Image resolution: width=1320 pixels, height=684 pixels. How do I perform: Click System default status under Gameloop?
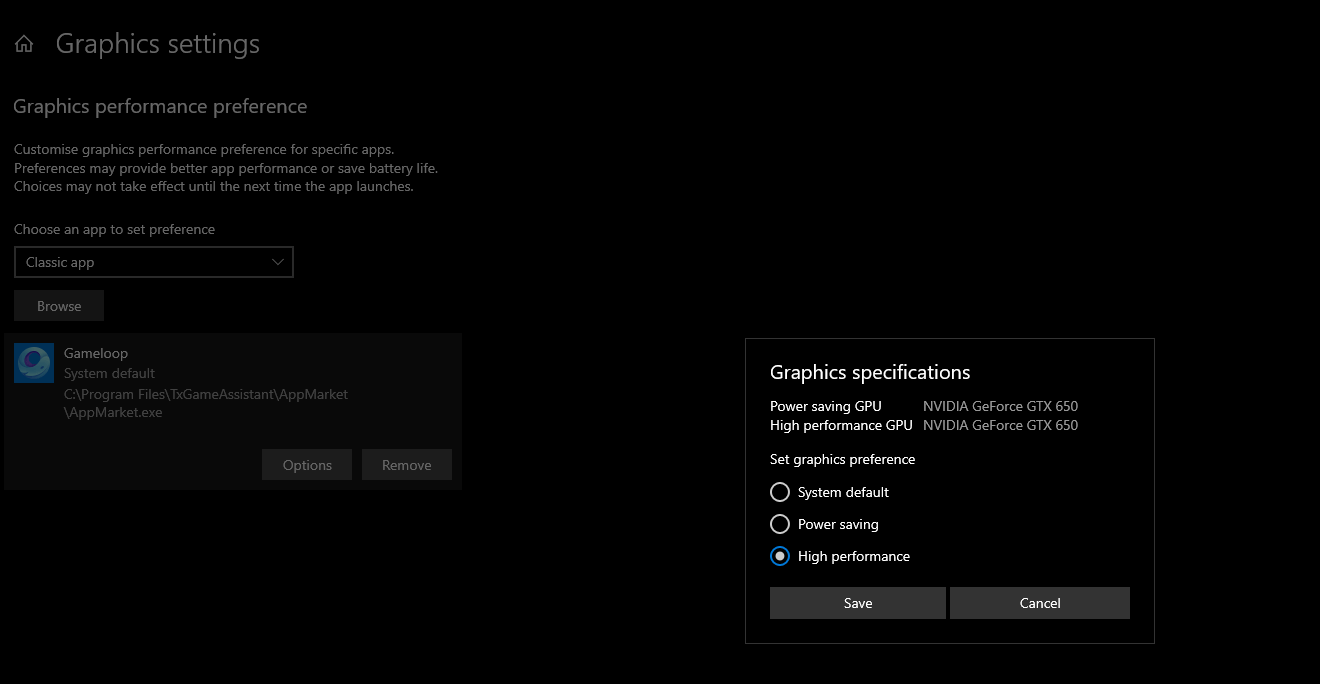point(109,373)
